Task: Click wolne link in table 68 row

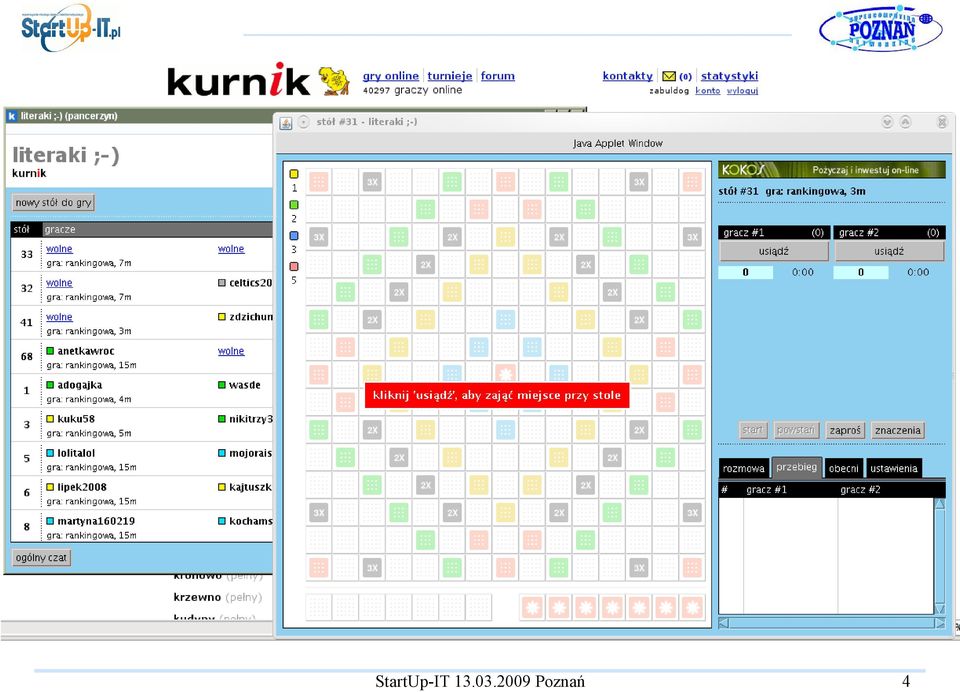Action: pos(231,351)
